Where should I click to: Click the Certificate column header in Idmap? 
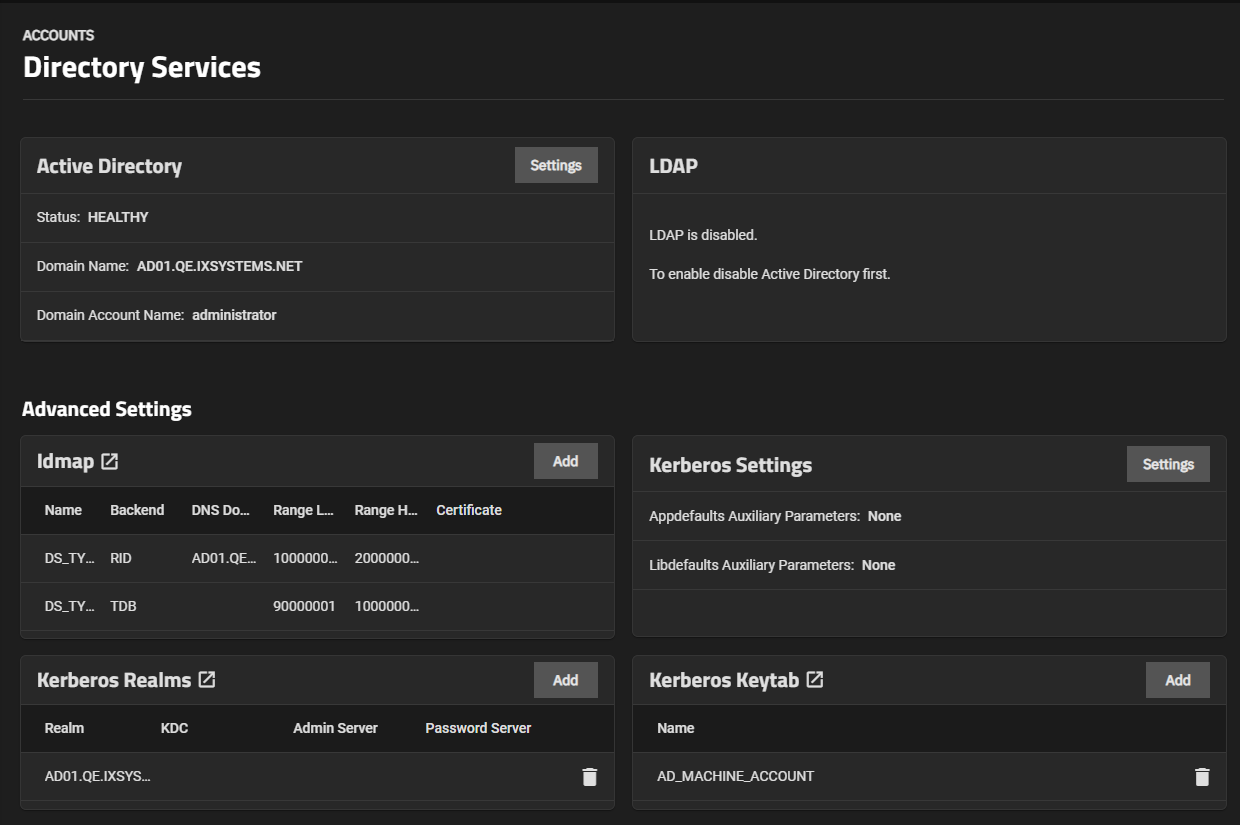tap(469, 511)
